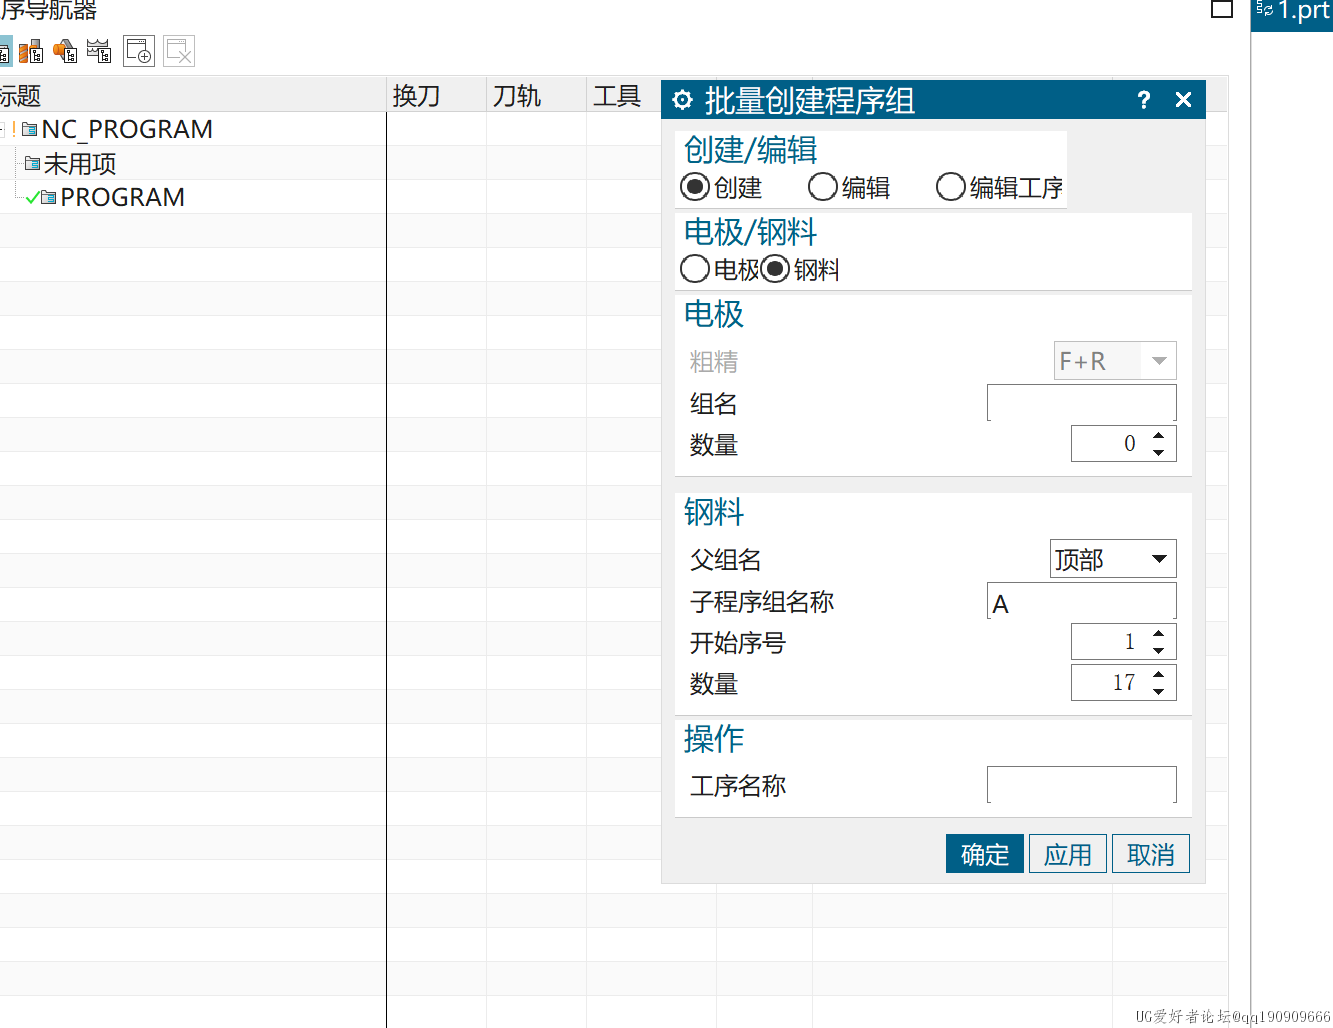Image resolution: width=1333 pixels, height=1028 pixels.
Task: Collapse the NC_PROGRAM tree node
Action: 2,129
